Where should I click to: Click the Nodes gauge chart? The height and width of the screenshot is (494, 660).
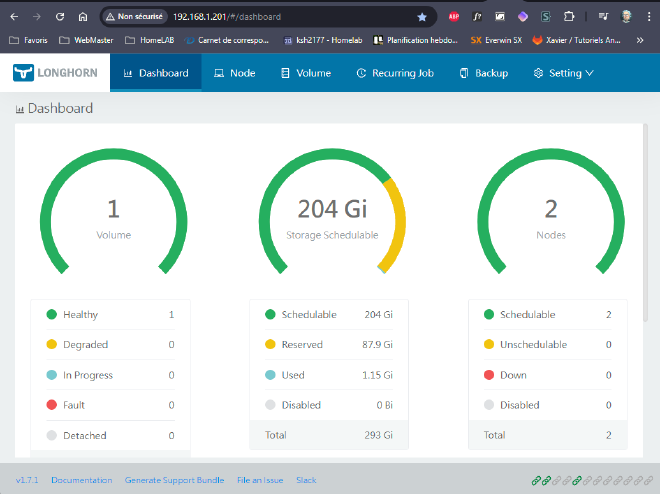(x=551, y=210)
